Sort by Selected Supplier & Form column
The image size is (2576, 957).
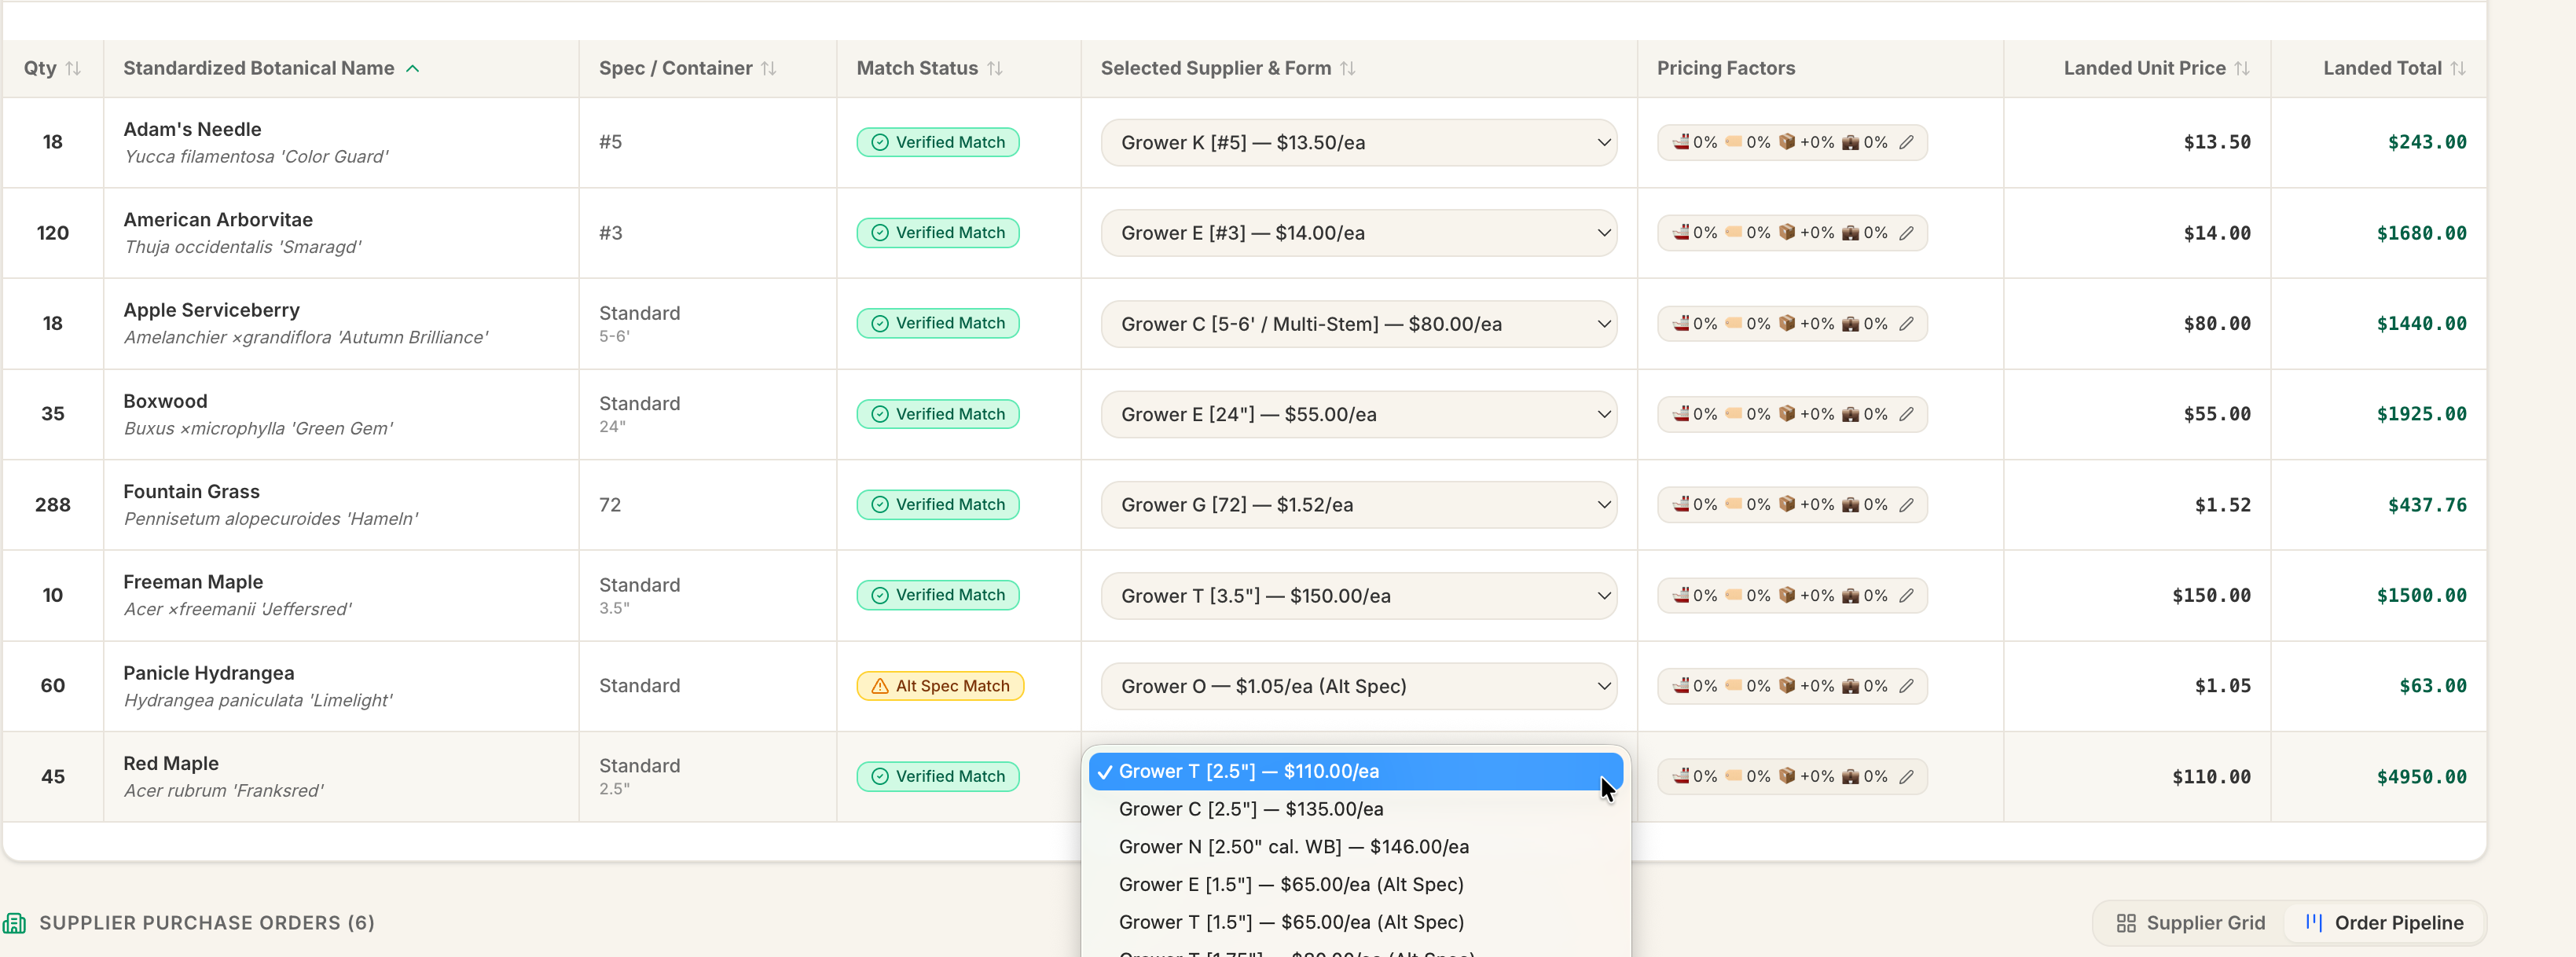[1347, 68]
